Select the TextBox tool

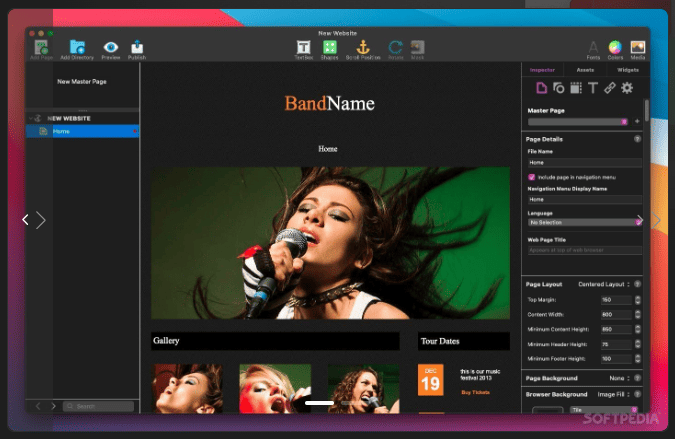[x=303, y=47]
